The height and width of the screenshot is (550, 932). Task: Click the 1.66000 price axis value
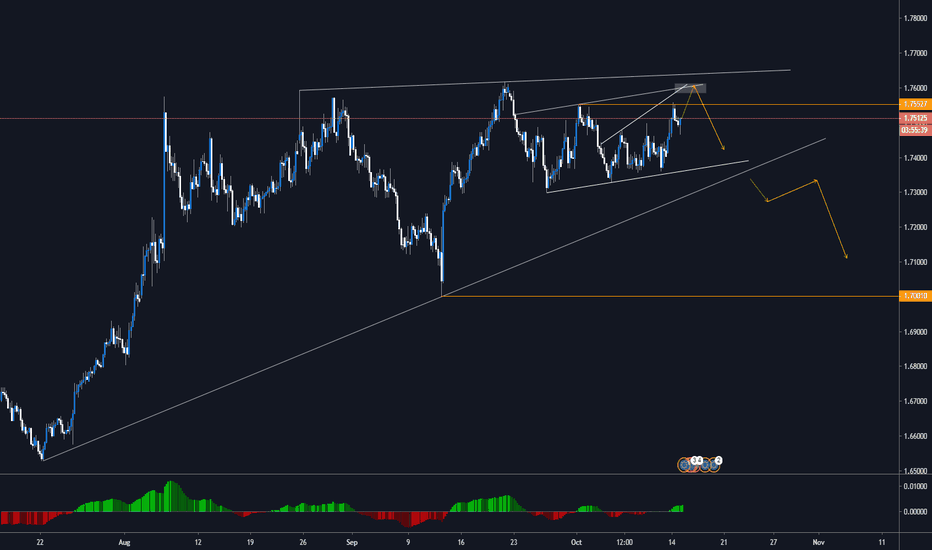point(915,436)
